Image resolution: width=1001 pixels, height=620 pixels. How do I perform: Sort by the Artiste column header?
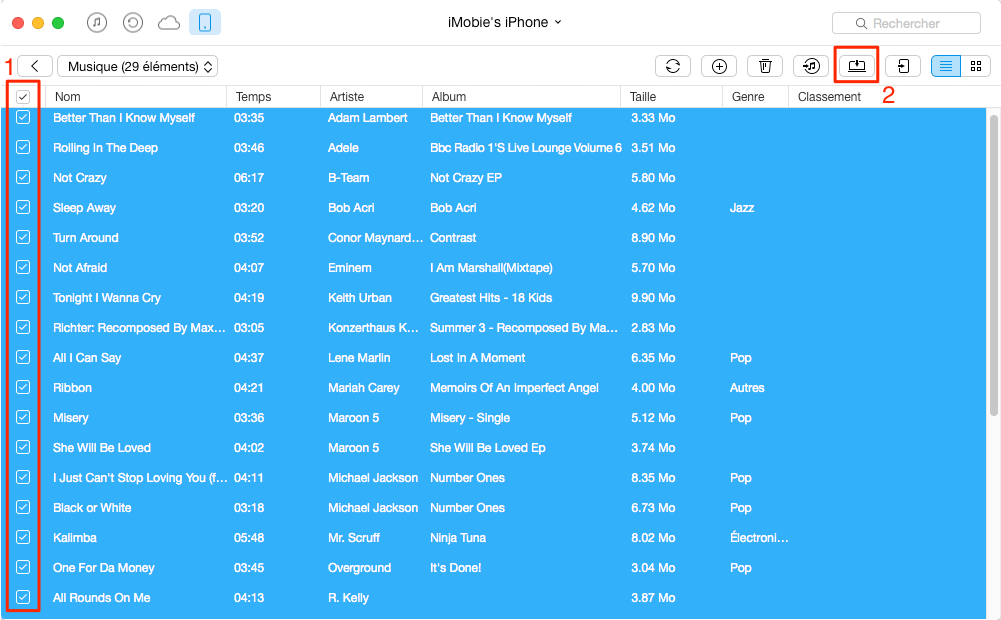(372, 96)
